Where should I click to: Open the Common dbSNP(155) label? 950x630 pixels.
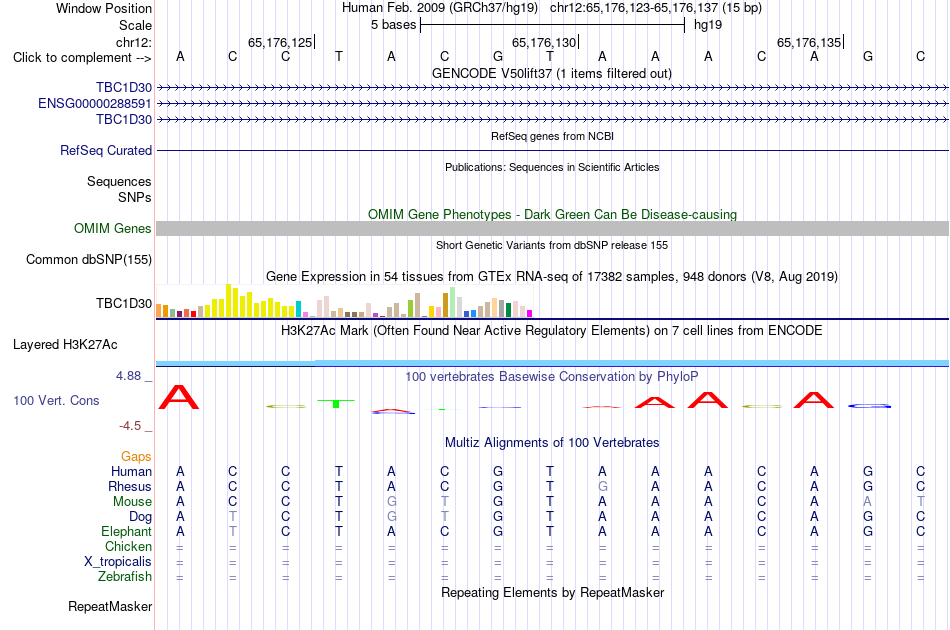coord(88,259)
